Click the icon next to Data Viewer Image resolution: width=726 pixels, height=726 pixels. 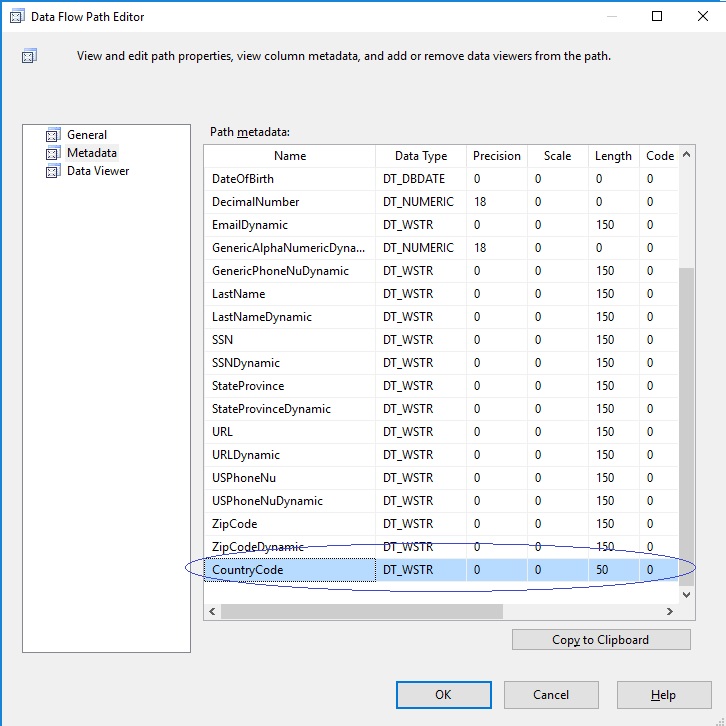click(53, 171)
